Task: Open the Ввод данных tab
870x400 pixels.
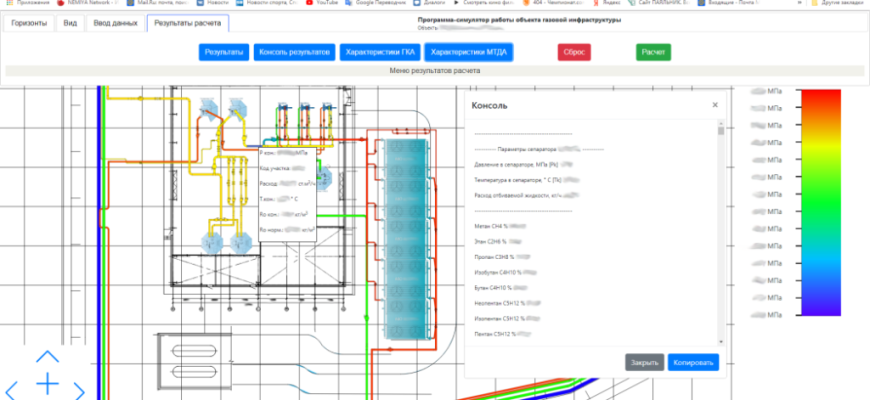Action: point(113,22)
